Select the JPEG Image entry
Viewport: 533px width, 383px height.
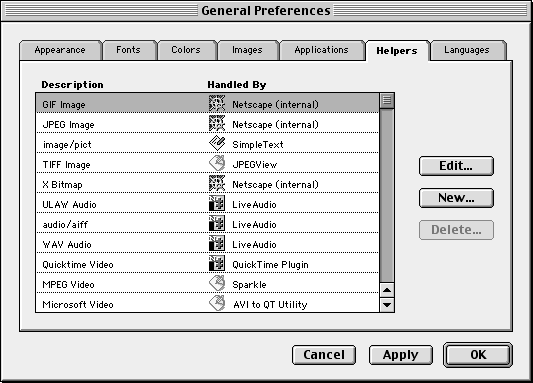click(x=207, y=123)
